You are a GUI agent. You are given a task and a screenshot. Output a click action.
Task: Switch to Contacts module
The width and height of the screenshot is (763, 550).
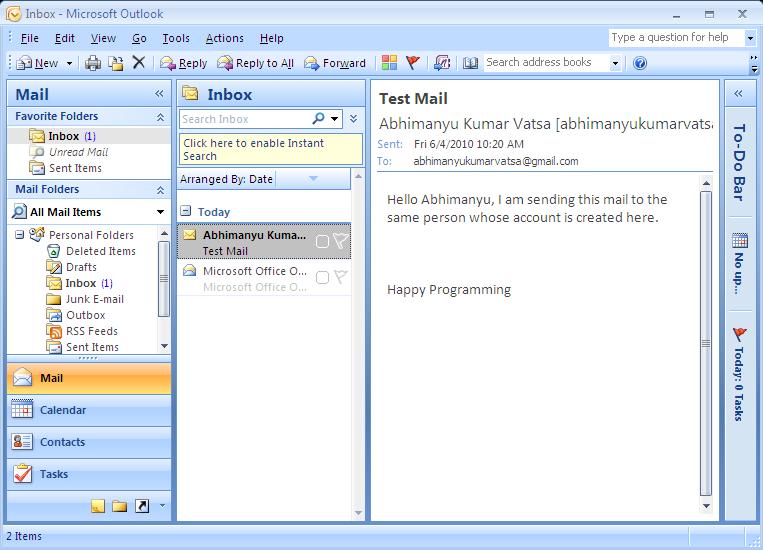point(89,442)
